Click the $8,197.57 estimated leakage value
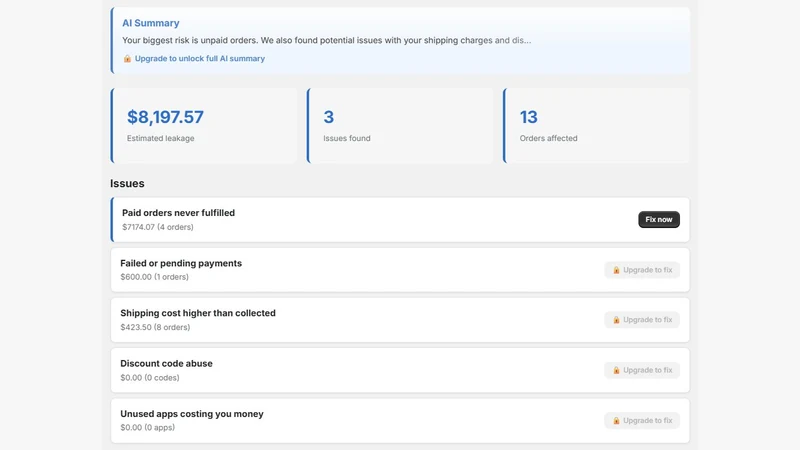Image resolution: width=800 pixels, height=450 pixels. click(x=165, y=117)
